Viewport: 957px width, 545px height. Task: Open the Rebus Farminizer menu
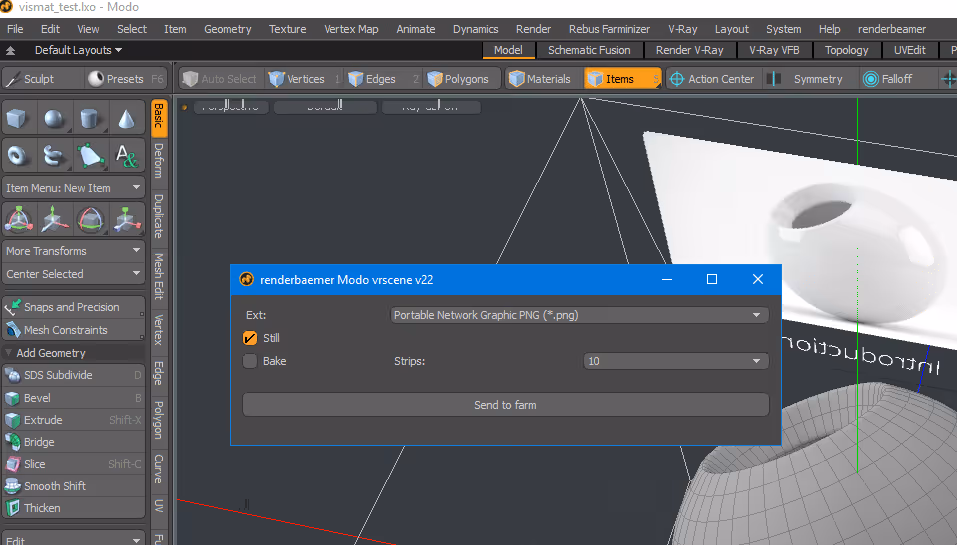[609, 29]
